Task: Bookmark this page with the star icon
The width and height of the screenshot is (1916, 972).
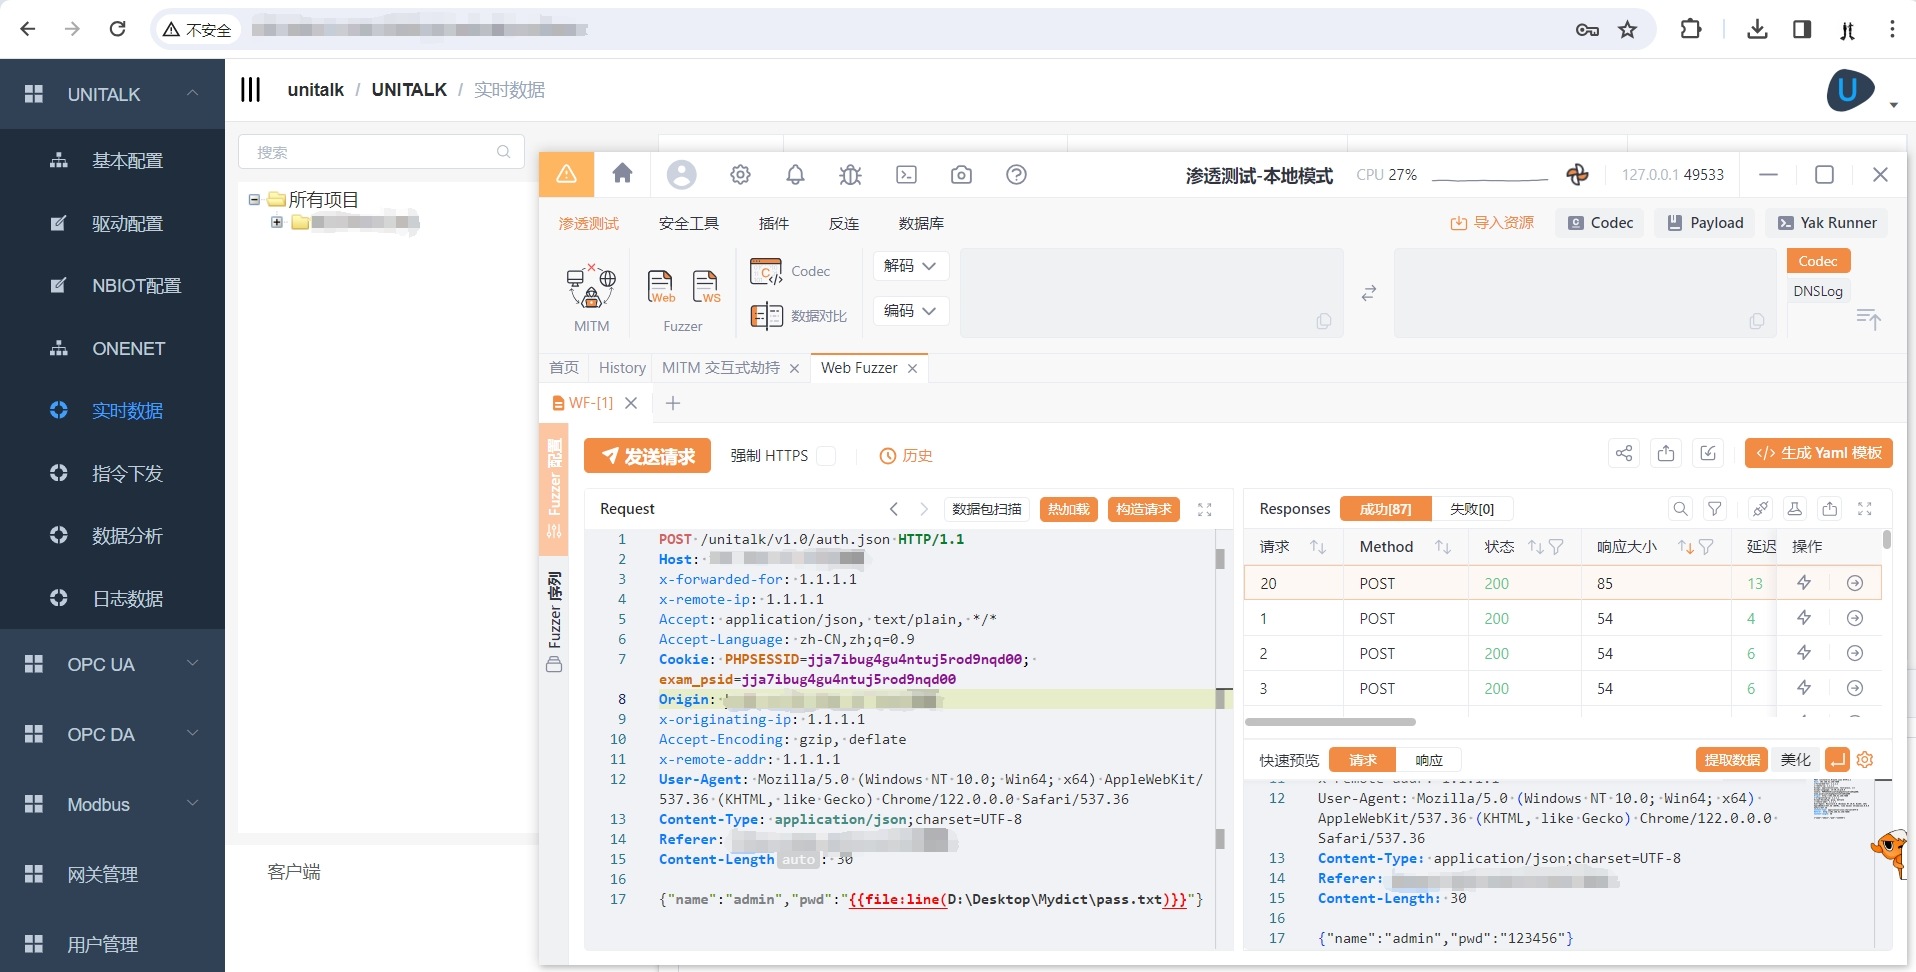Action: click(1628, 29)
